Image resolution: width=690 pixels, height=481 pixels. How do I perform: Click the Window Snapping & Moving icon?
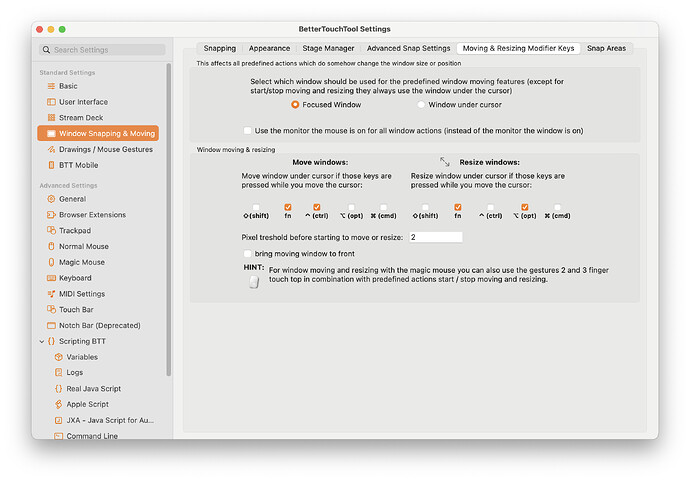coord(51,133)
